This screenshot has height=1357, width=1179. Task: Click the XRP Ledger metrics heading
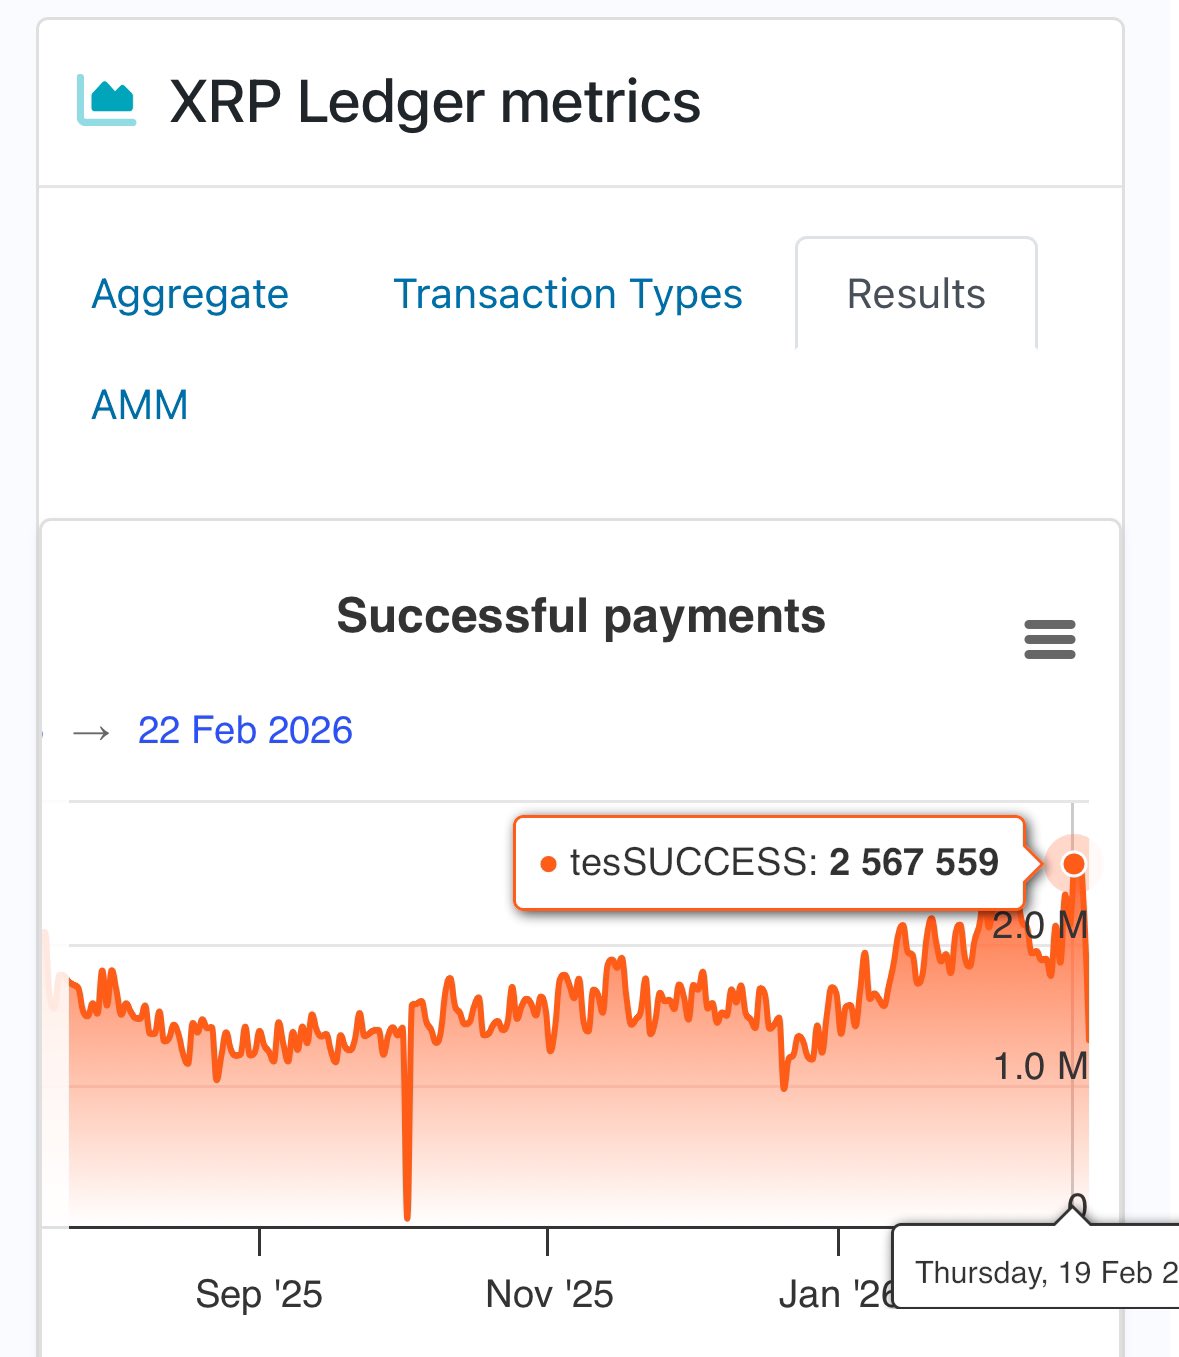coord(435,102)
